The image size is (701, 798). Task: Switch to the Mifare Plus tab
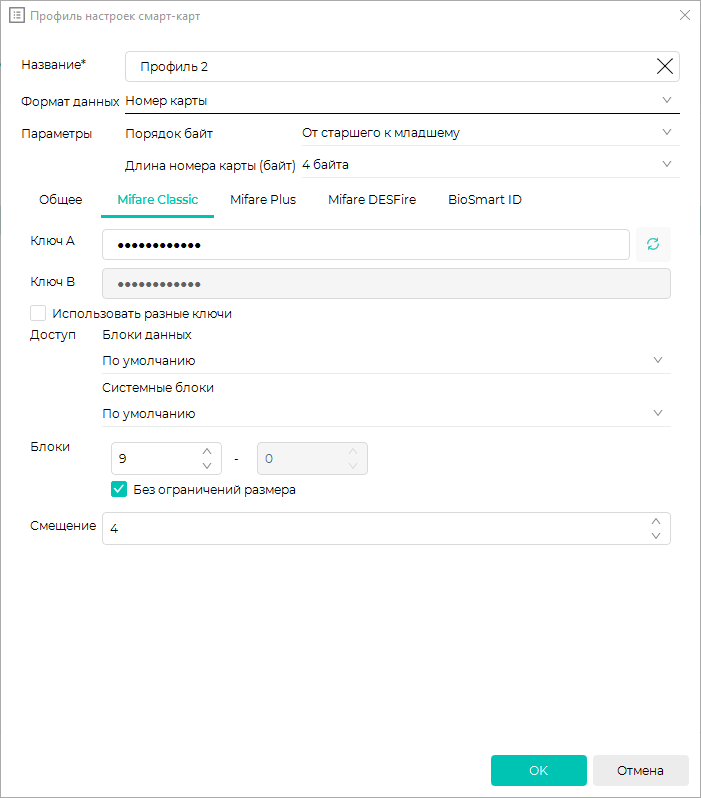tap(263, 200)
